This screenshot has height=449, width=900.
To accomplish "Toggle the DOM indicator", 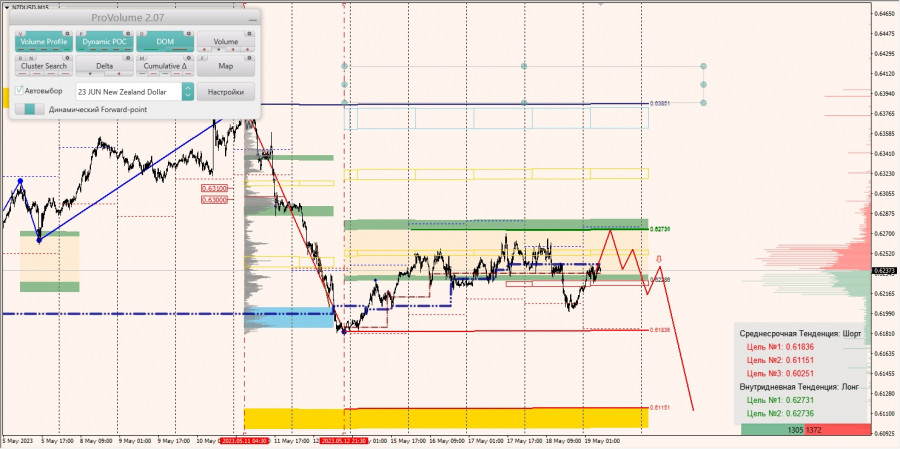I will click(165, 42).
